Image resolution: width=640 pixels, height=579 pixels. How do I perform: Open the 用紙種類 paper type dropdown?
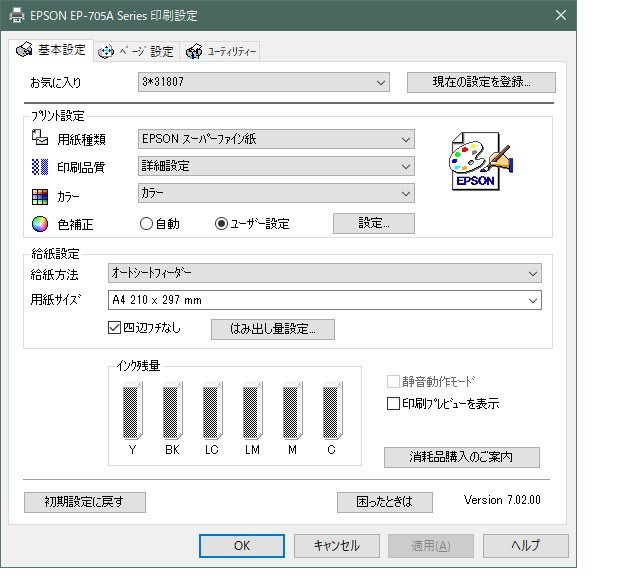pos(275,139)
